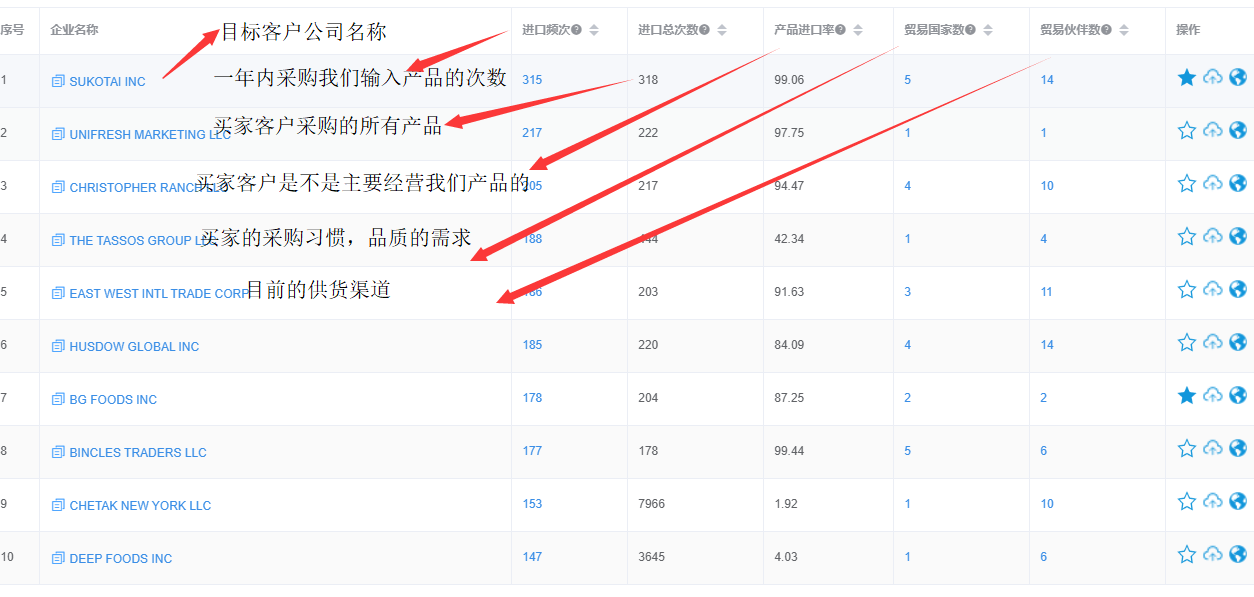Click cloud icon in CHRISTOPHER RANCH row
The width and height of the screenshot is (1254, 597).
(1212, 183)
